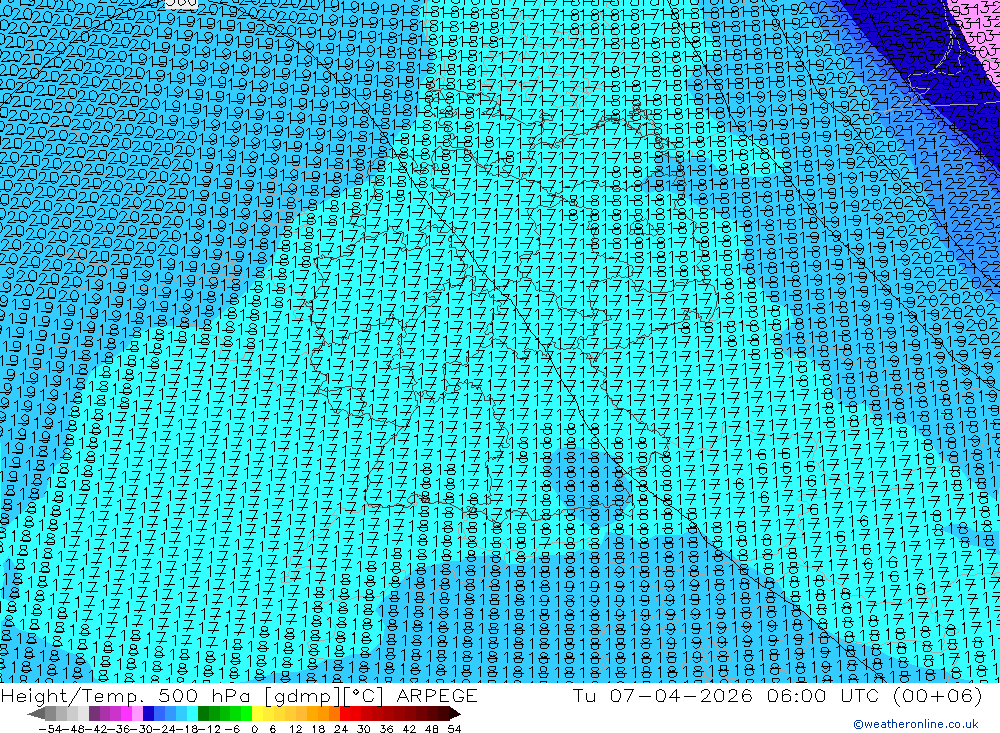Click the gray left arrow of legend
This screenshot has height=733, width=1000.
(36, 714)
